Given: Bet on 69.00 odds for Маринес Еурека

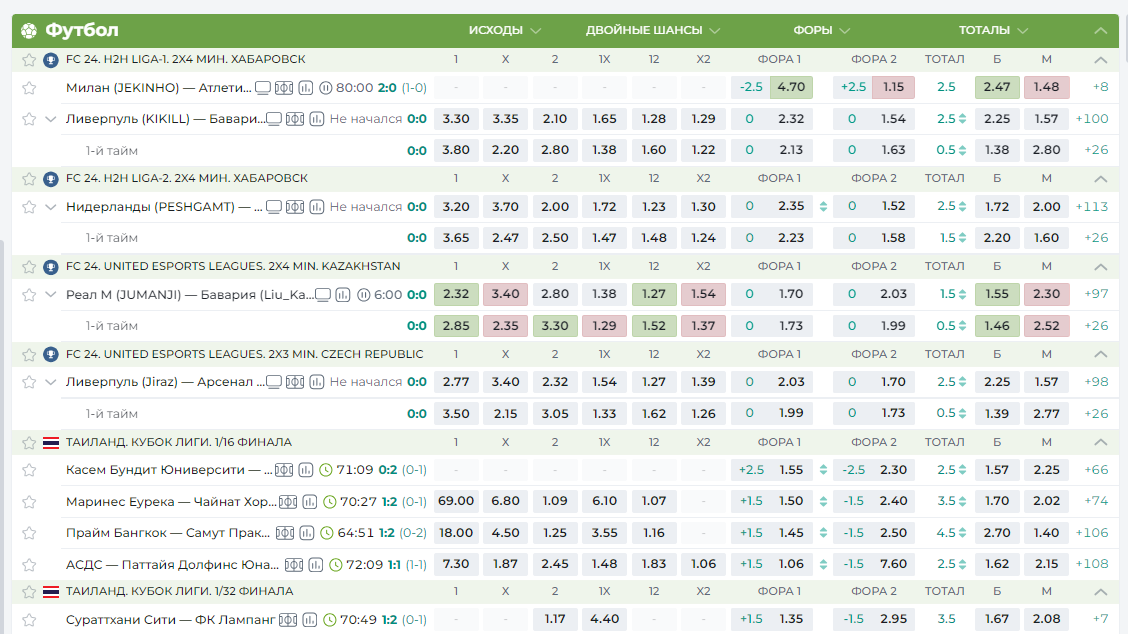Looking at the screenshot, I should point(456,501).
